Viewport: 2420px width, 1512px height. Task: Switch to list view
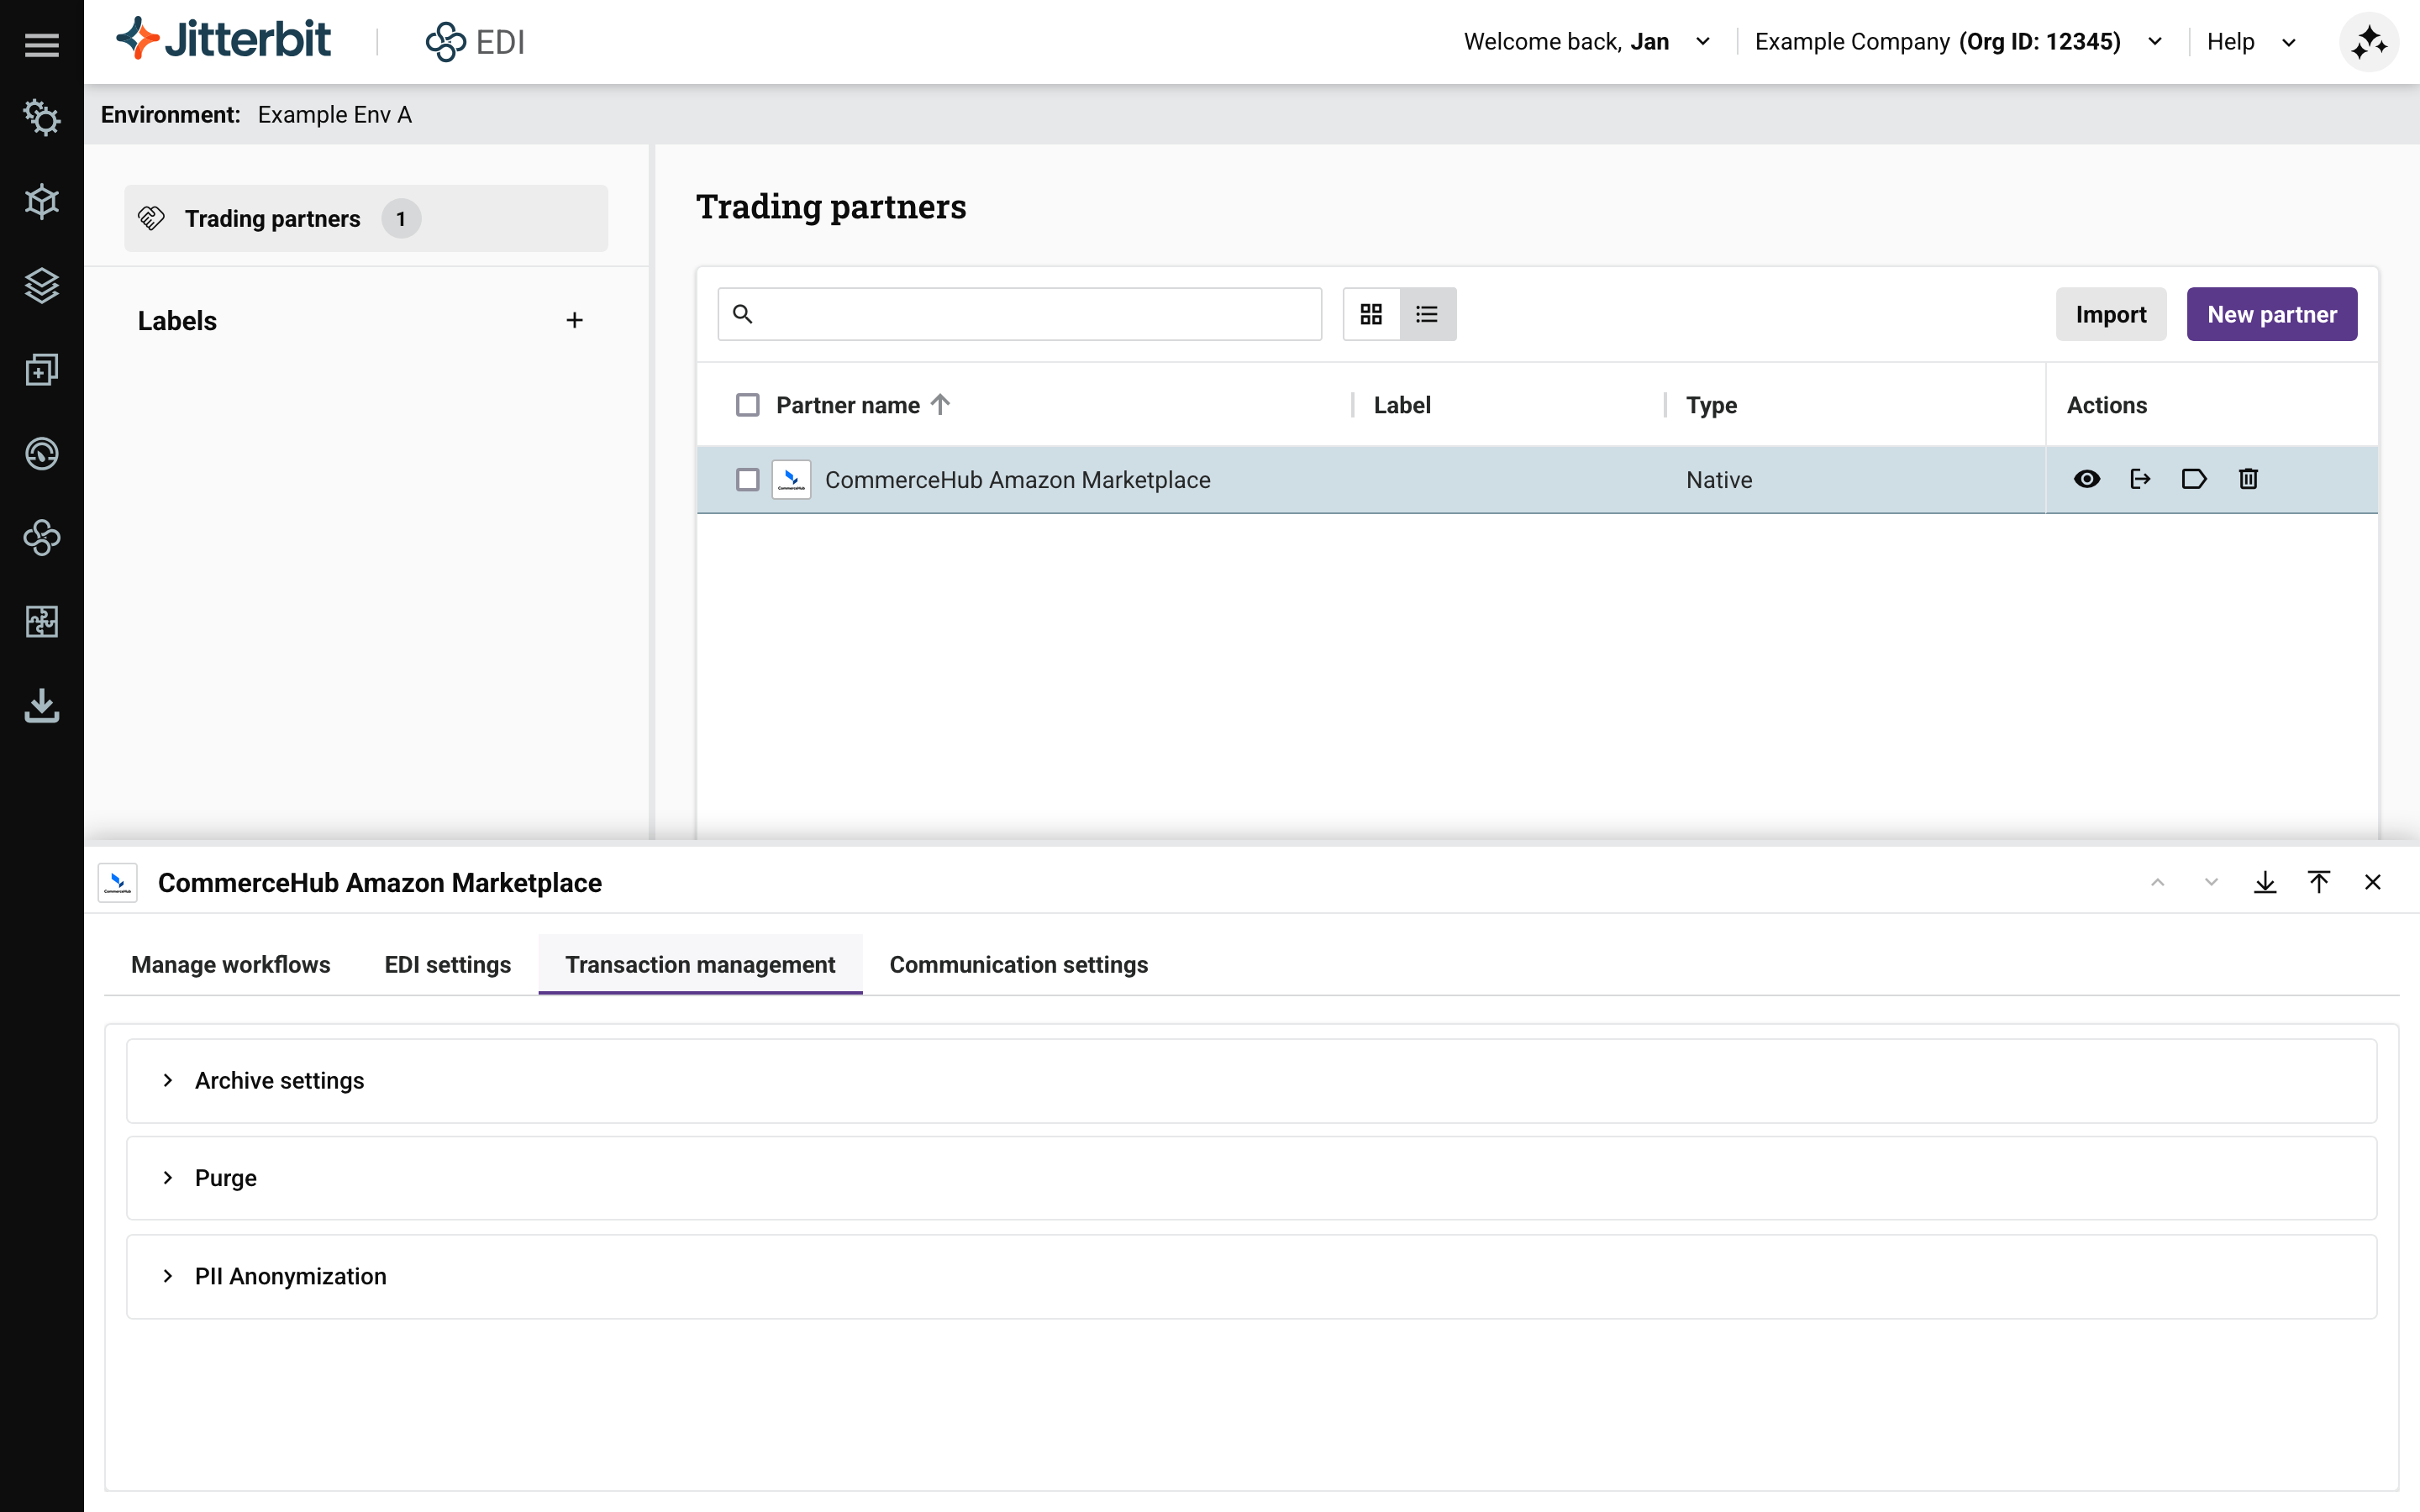(x=1427, y=314)
